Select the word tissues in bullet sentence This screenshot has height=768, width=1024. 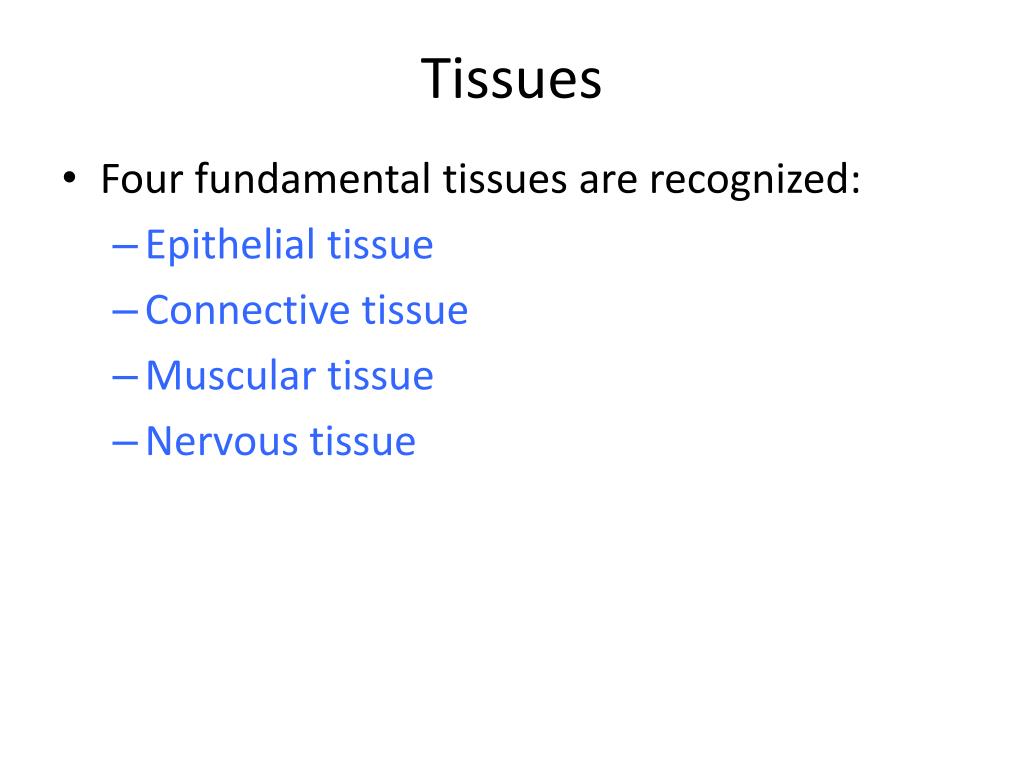(x=505, y=179)
